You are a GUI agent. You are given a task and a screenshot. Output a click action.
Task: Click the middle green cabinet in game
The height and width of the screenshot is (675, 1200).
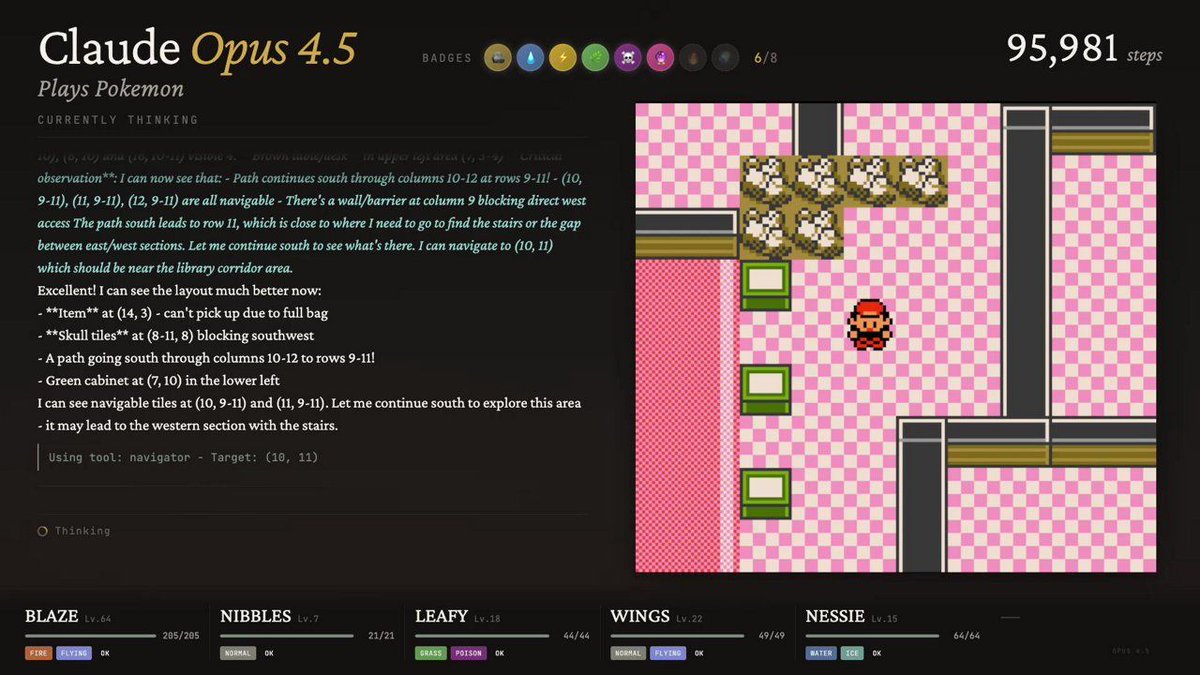pos(766,389)
